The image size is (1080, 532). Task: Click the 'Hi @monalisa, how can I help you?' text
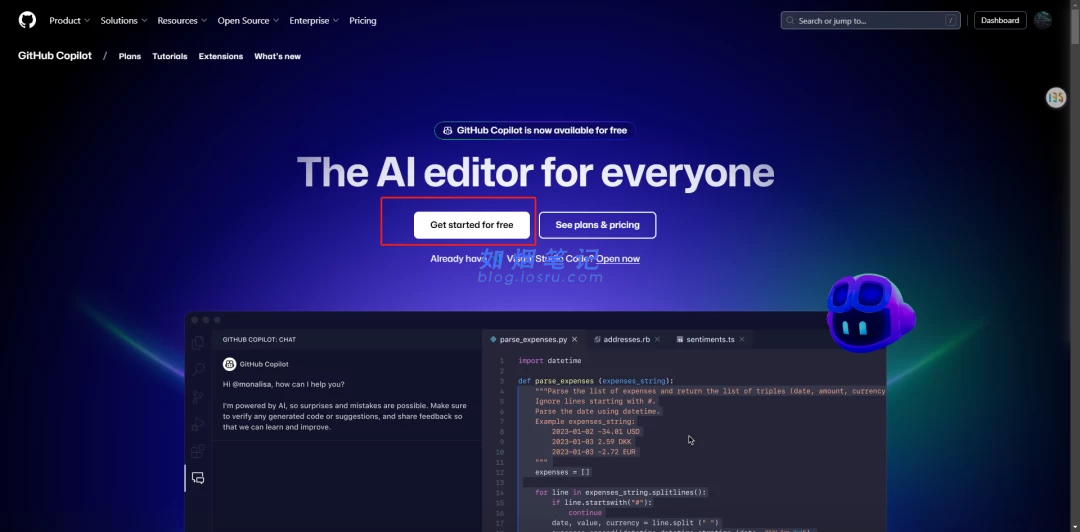pyautogui.click(x=283, y=384)
